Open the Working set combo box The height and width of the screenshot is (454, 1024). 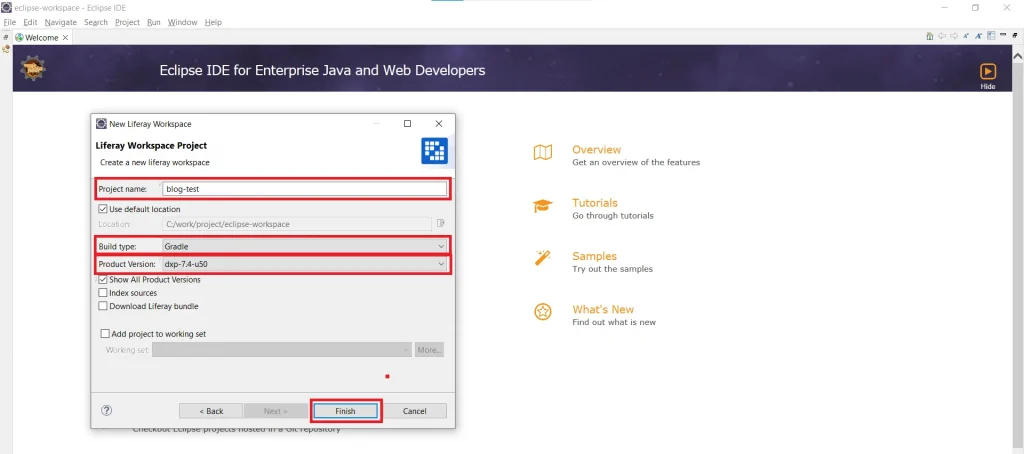[281, 349]
